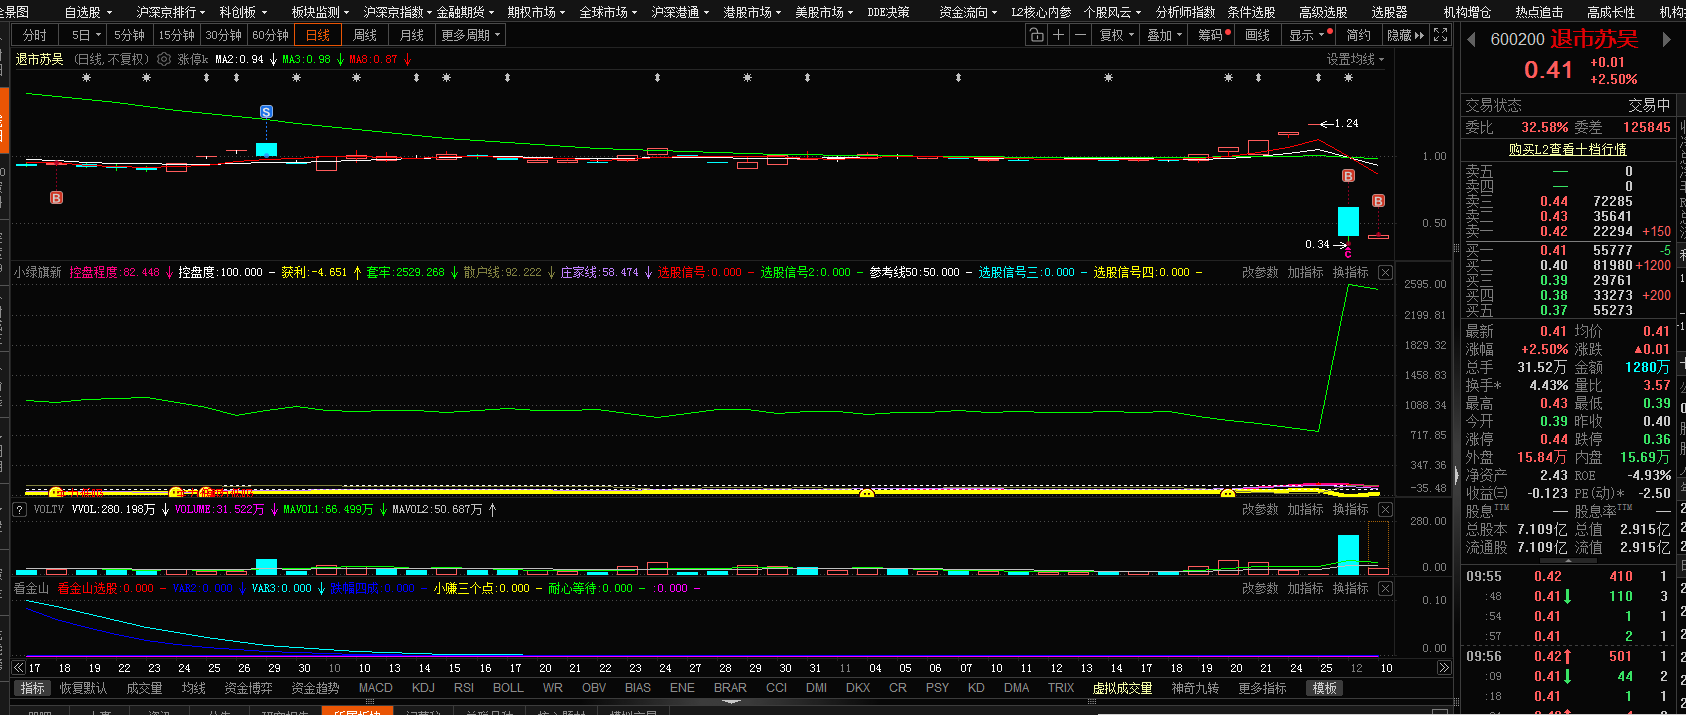Image resolution: width=1686 pixels, height=715 pixels.
Task: Open the 自选股 menu
Action: click(x=88, y=12)
